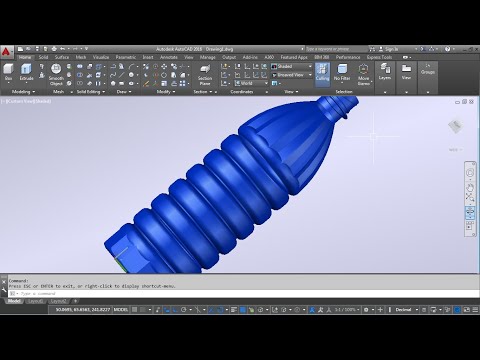
Task: Click the command line input field
Action: (x=243, y=294)
